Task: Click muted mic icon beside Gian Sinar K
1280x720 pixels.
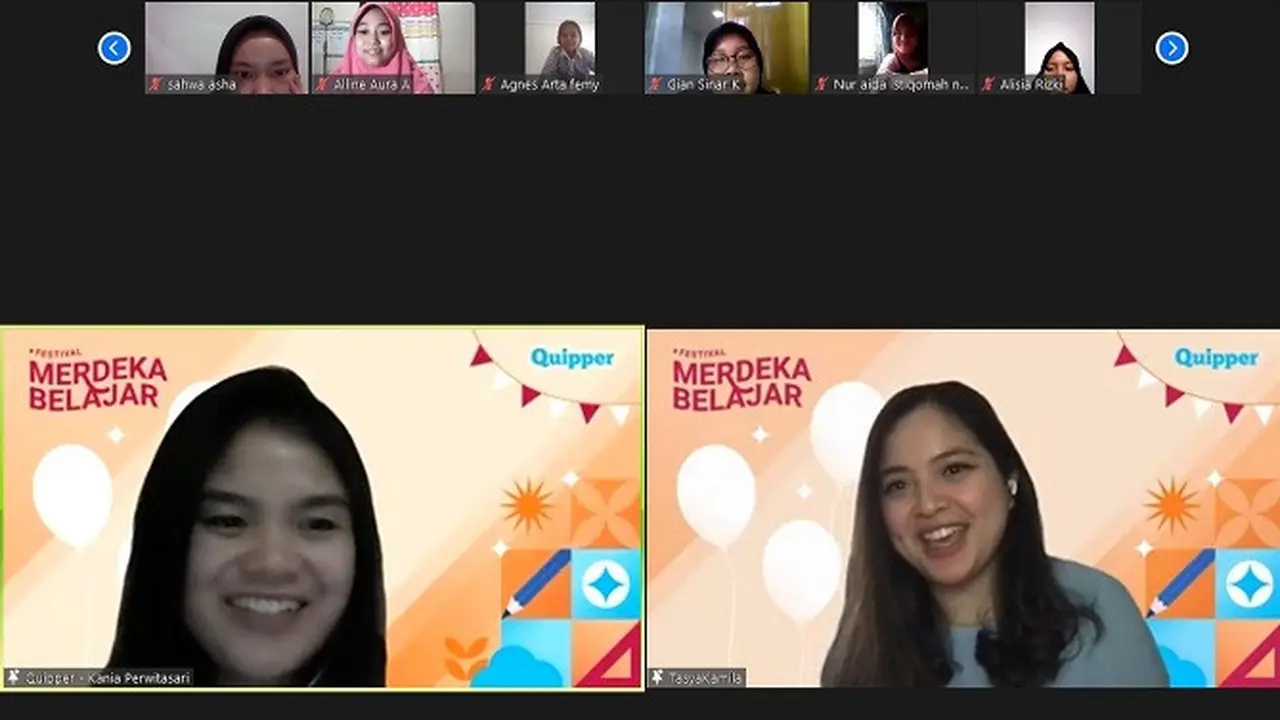Action: click(x=655, y=85)
